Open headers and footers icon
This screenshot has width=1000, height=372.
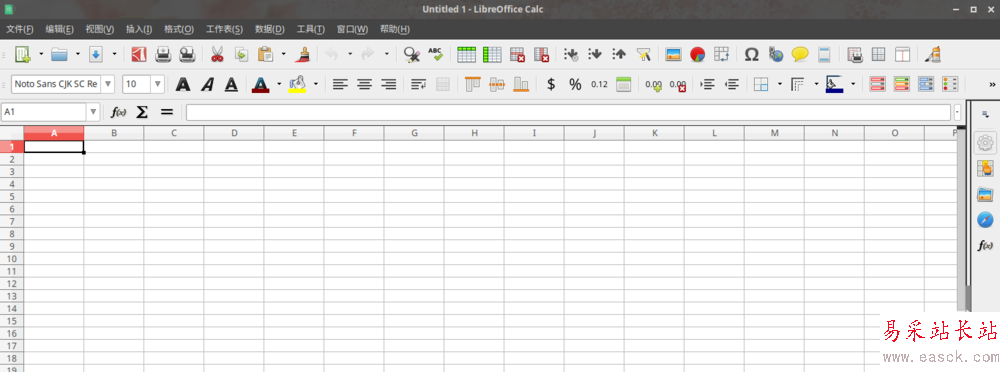pos(824,55)
